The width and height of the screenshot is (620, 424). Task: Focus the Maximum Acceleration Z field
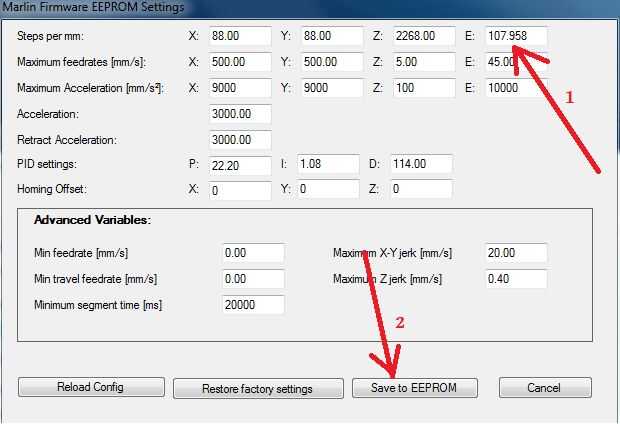(424, 88)
